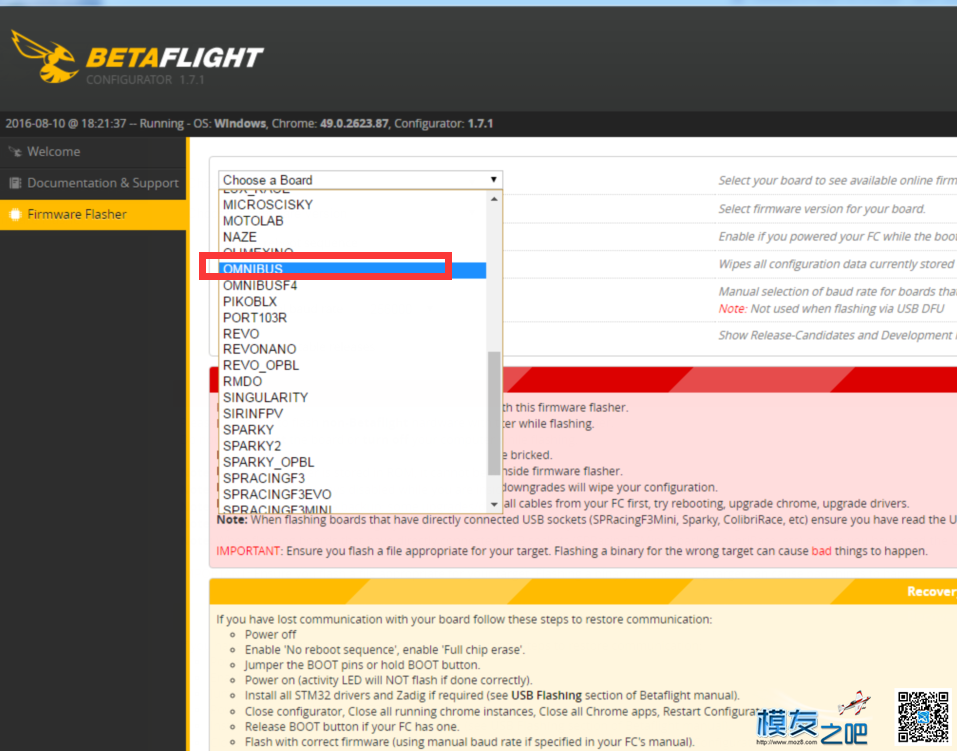
Task: Choose OMNIBUSF4 in the board list
Action: coord(353,285)
